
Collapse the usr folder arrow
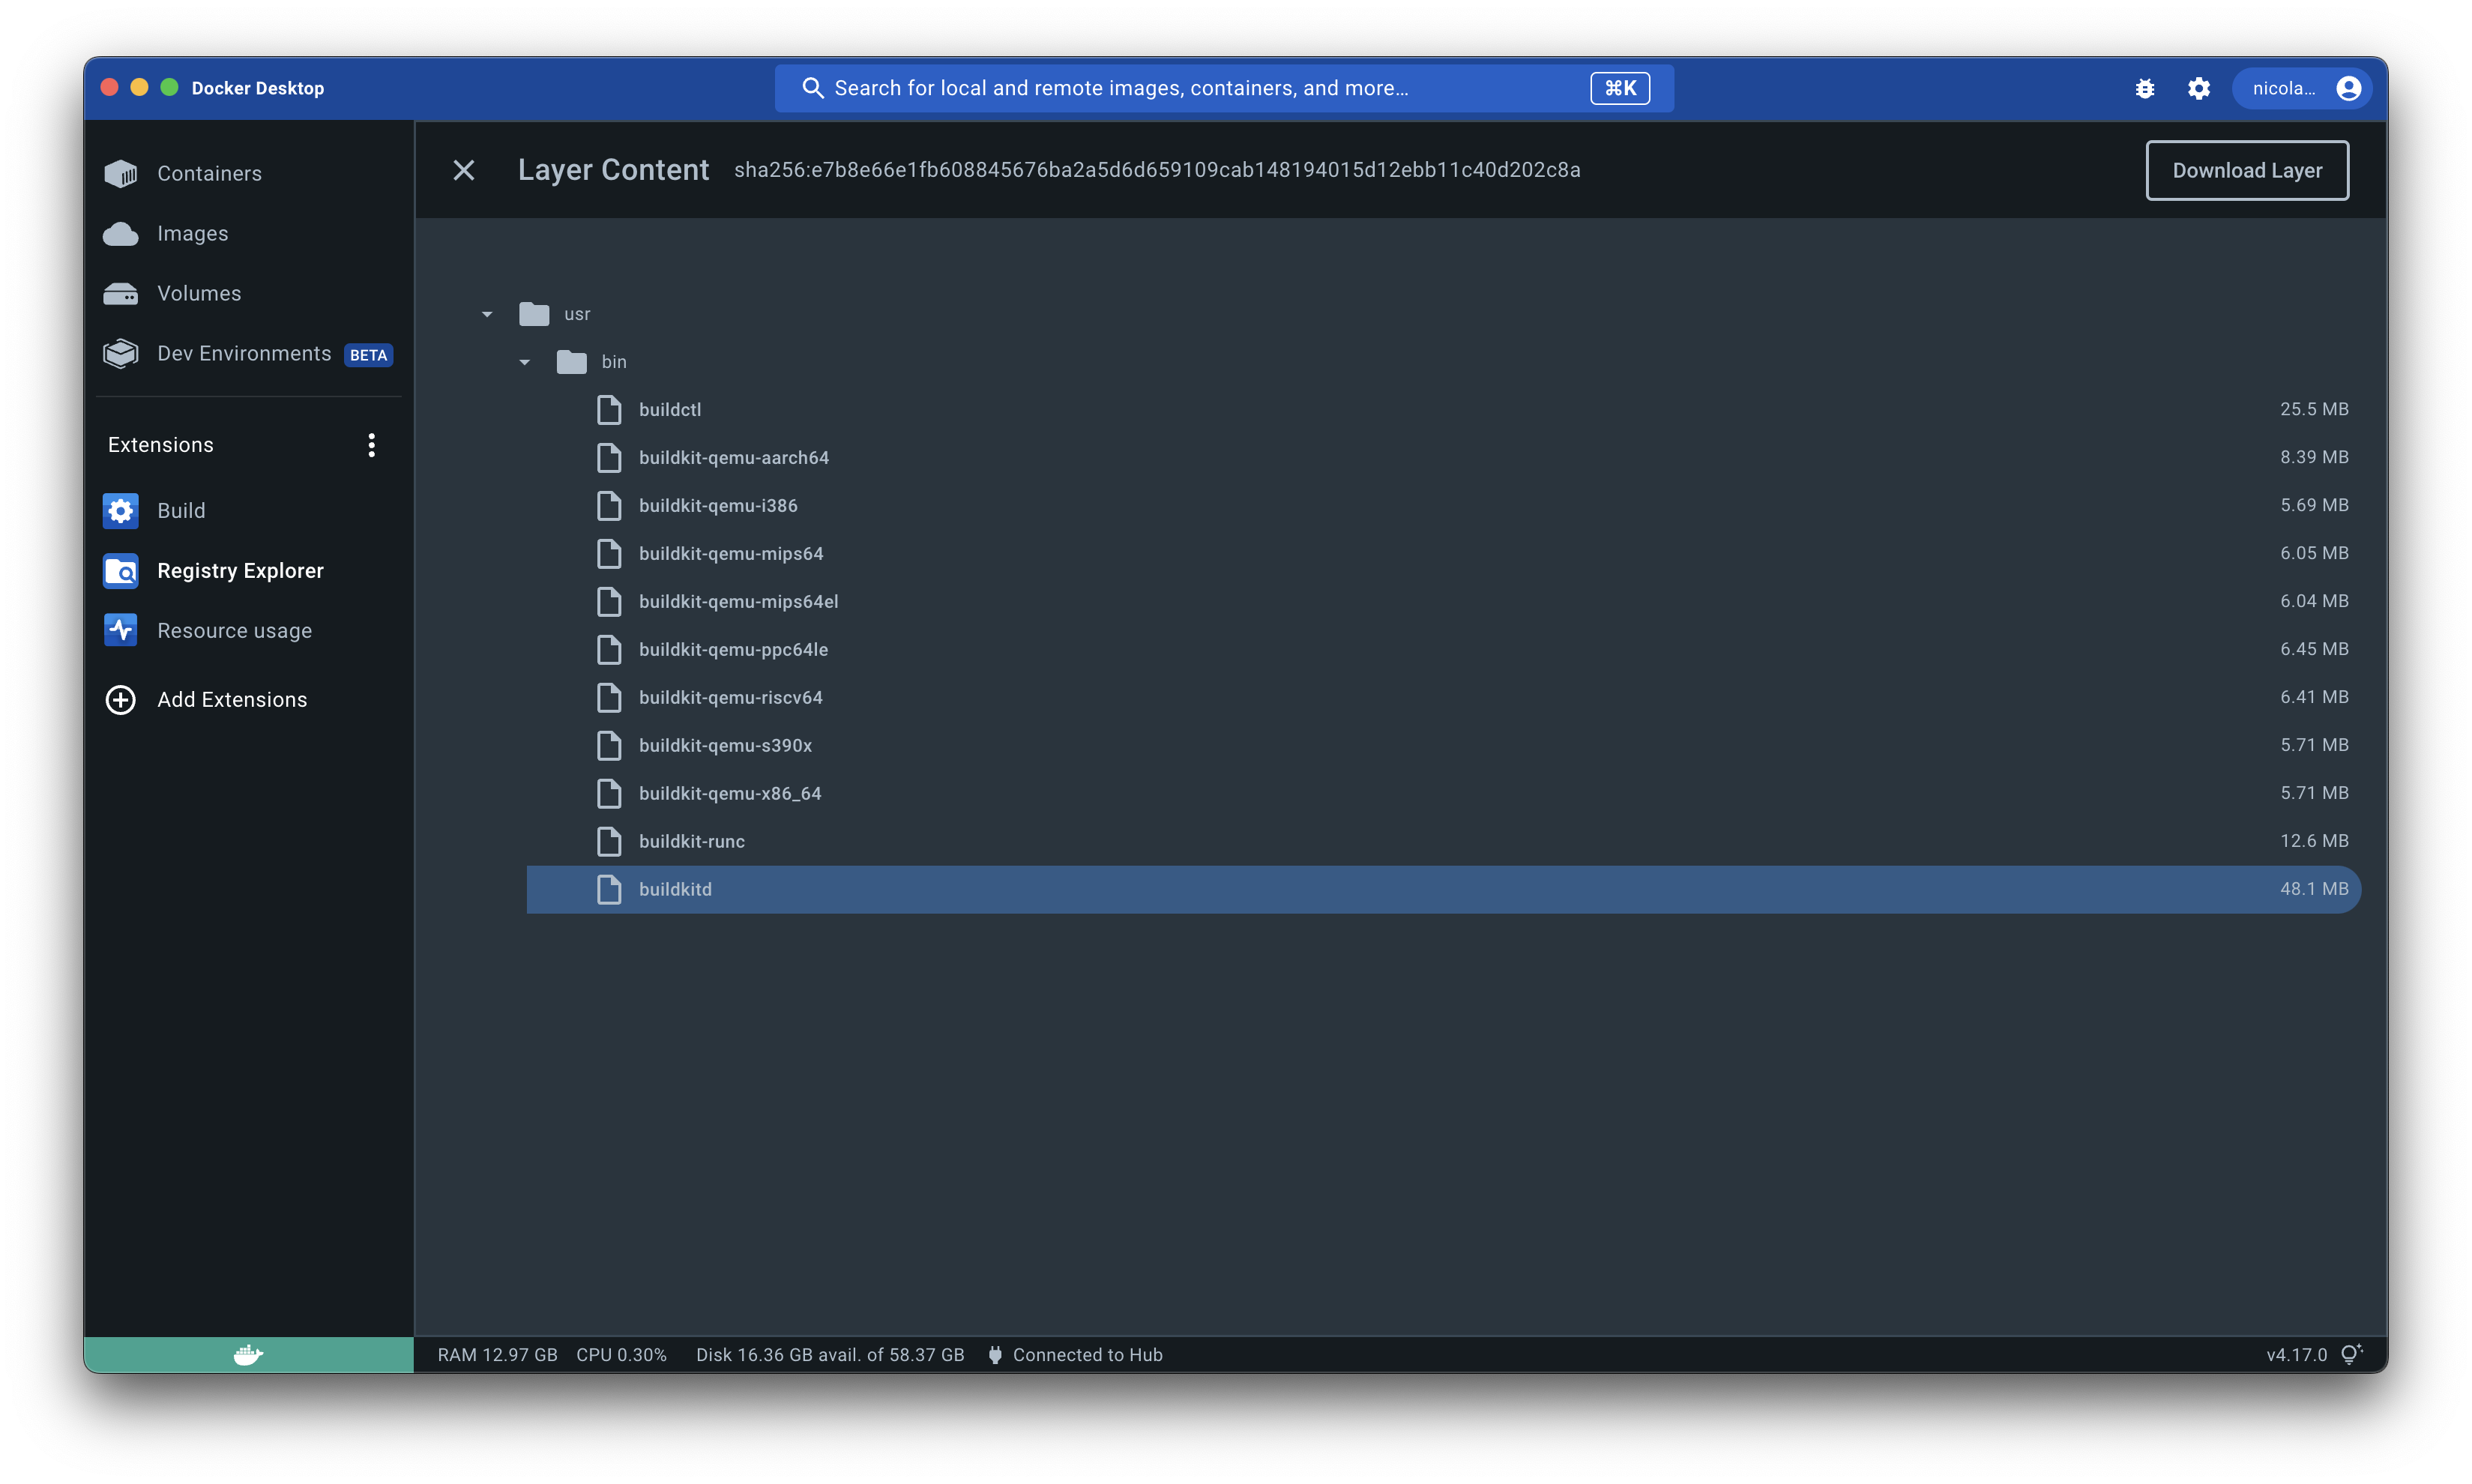(x=487, y=315)
